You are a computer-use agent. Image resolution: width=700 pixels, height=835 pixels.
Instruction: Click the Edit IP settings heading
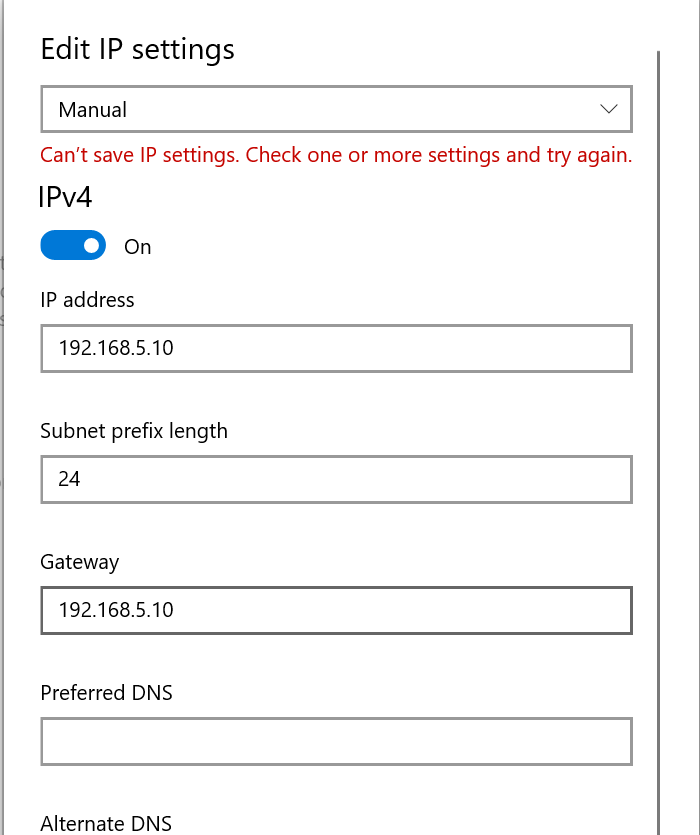coord(137,50)
